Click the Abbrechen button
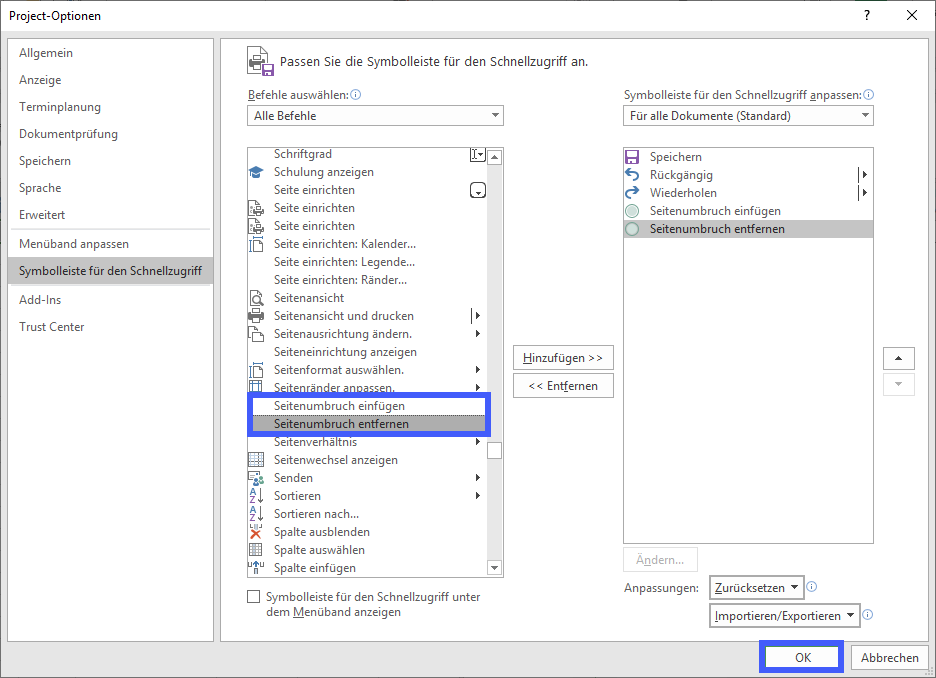This screenshot has width=936, height=678. [889, 657]
